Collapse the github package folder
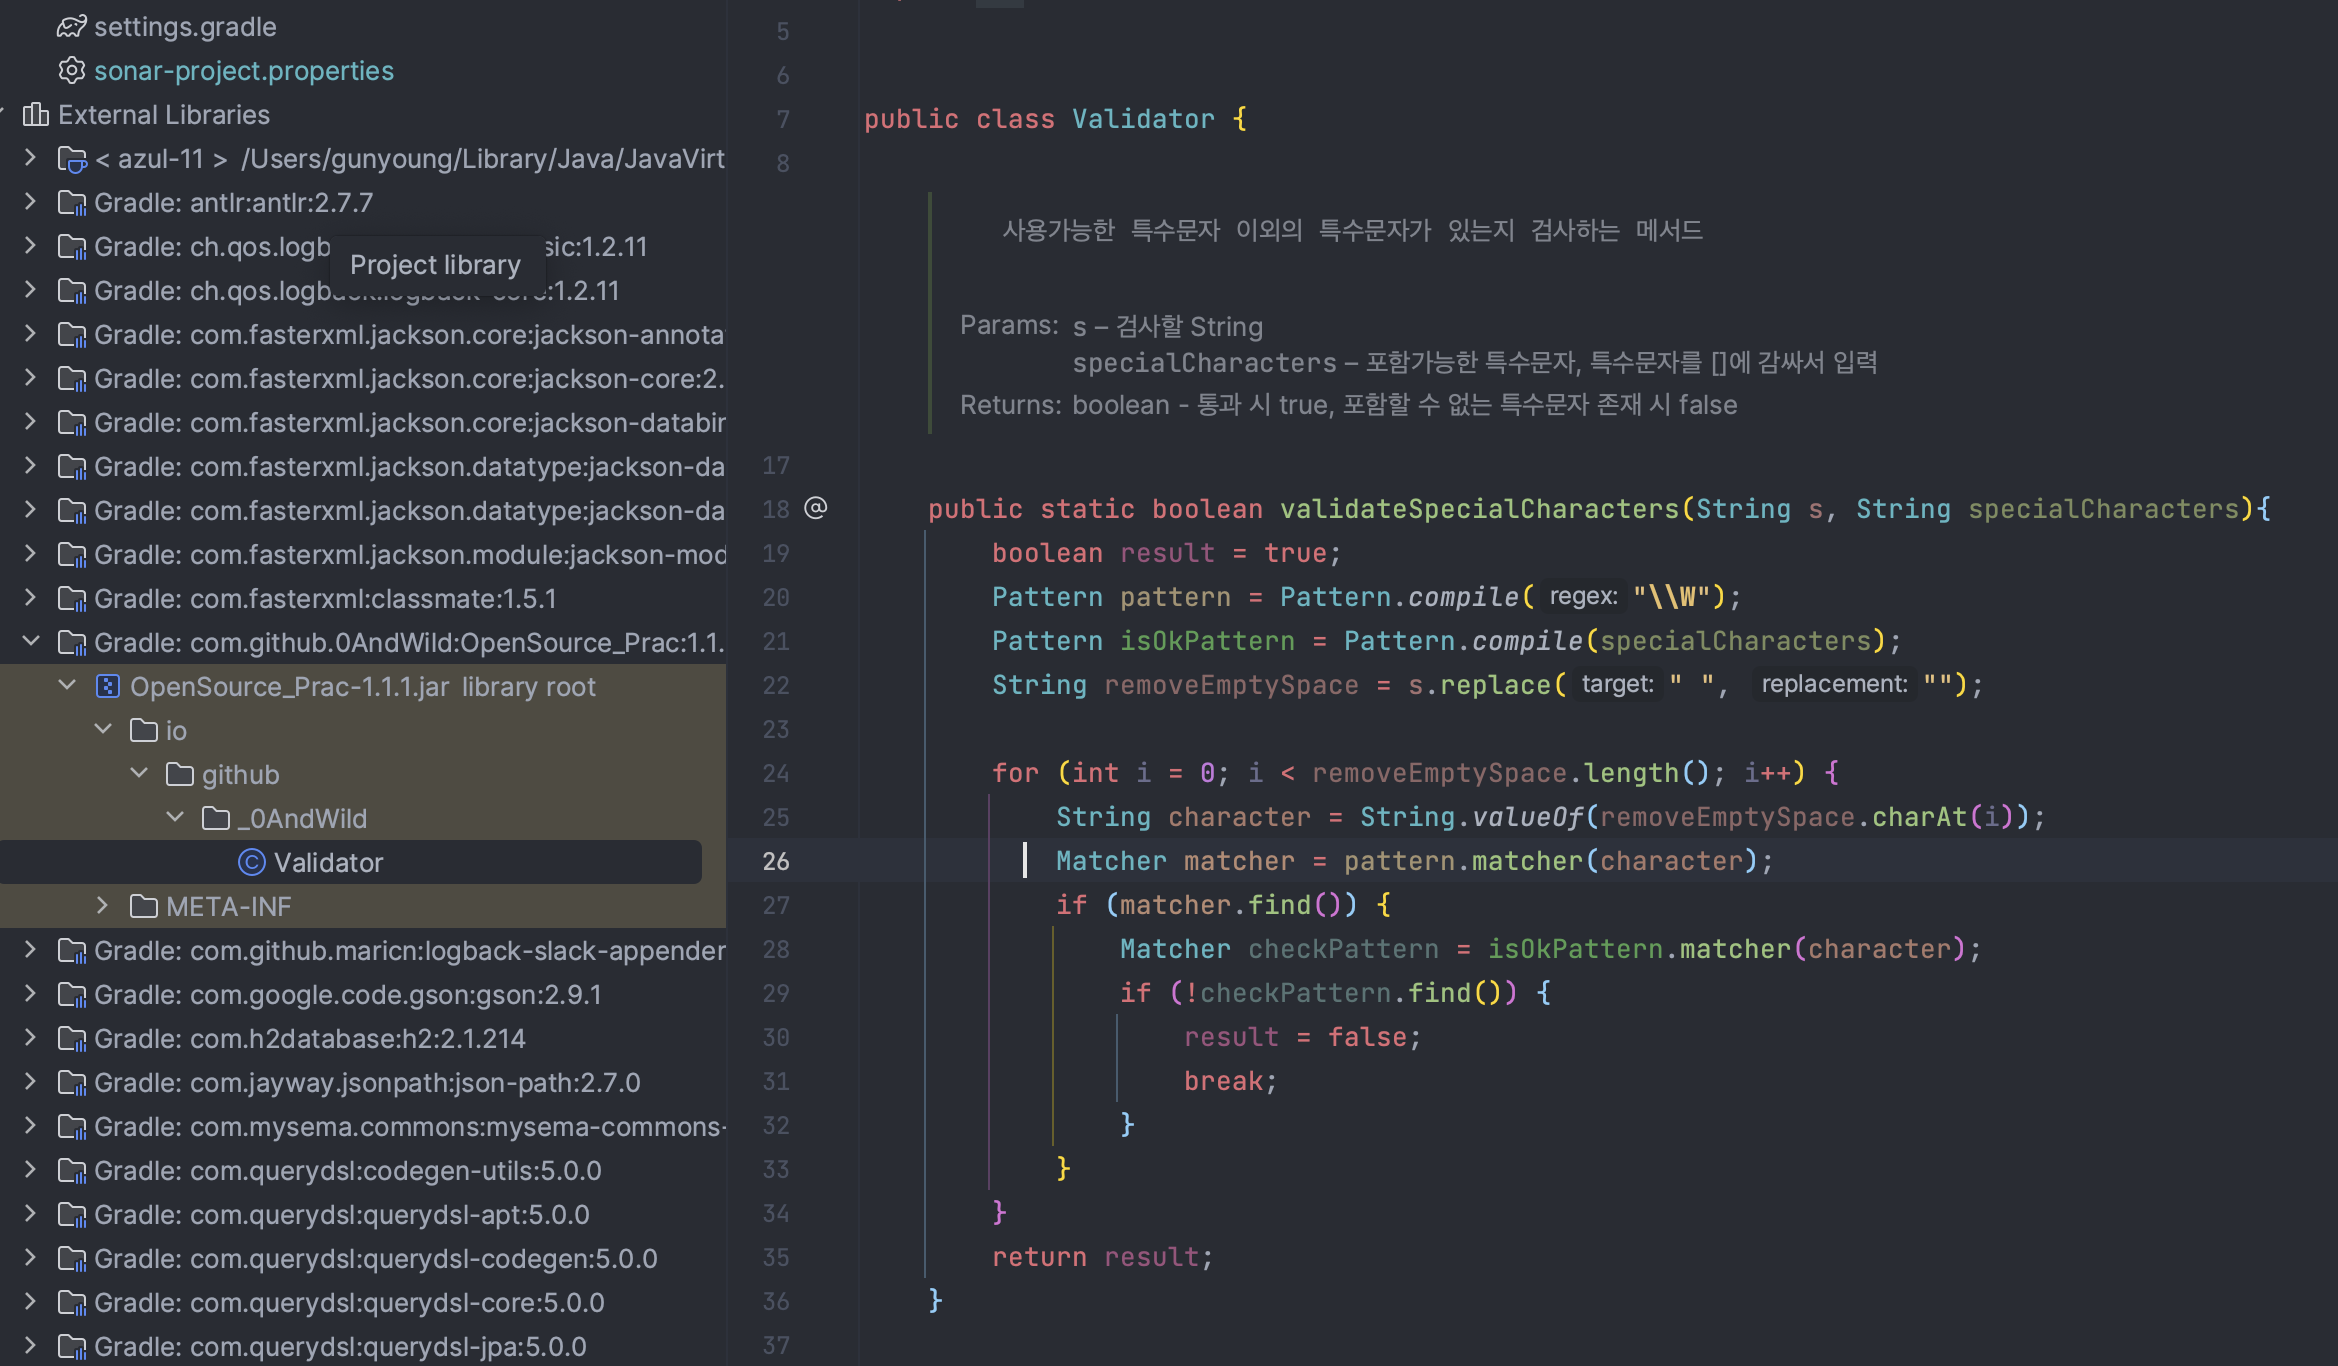 pyautogui.click(x=139, y=773)
